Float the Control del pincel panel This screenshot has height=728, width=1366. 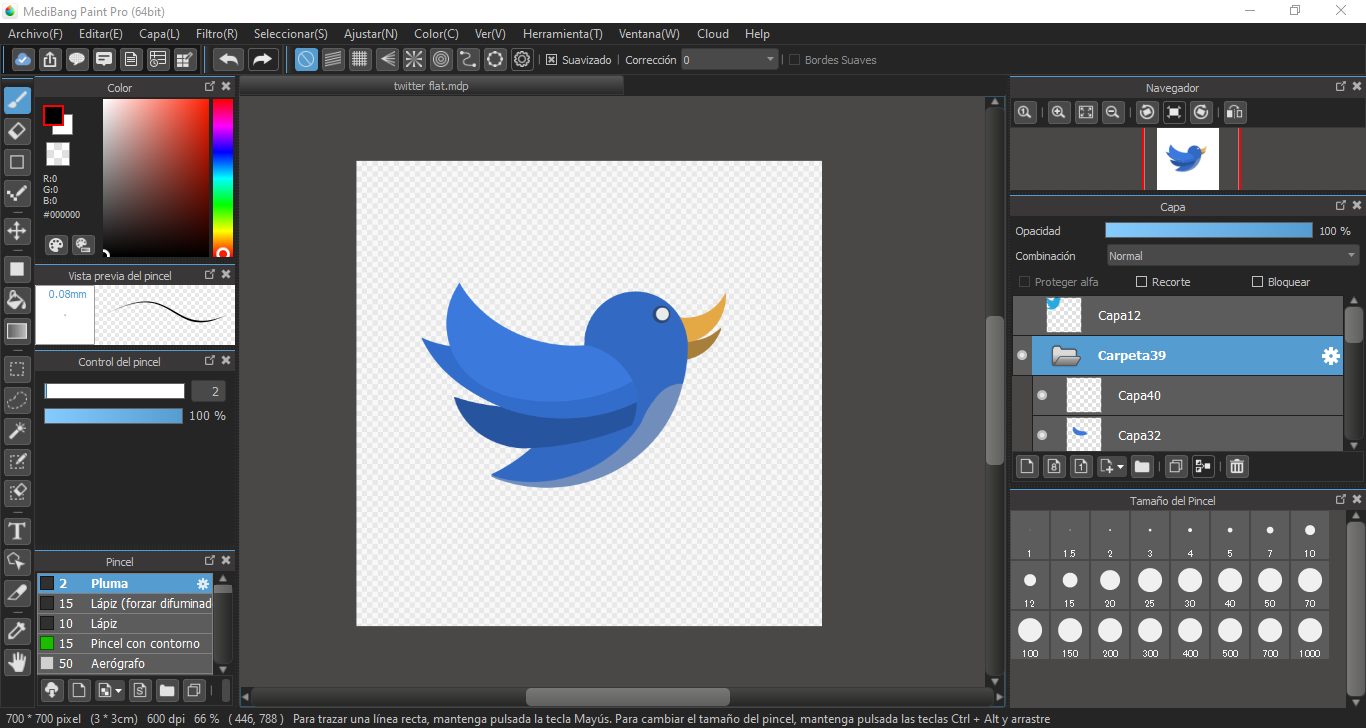[x=210, y=360]
